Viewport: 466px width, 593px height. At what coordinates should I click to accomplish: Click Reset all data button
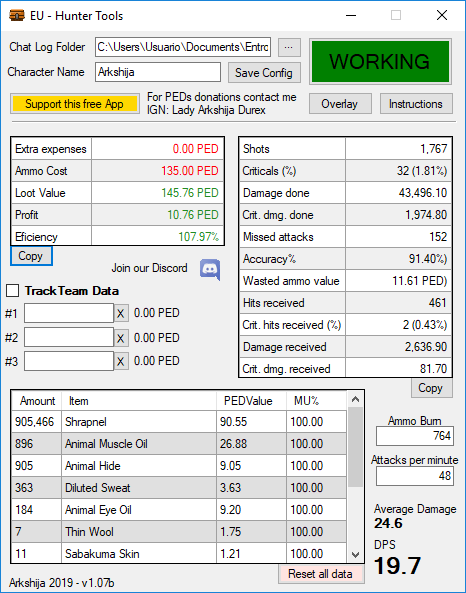(x=321, y=574)
